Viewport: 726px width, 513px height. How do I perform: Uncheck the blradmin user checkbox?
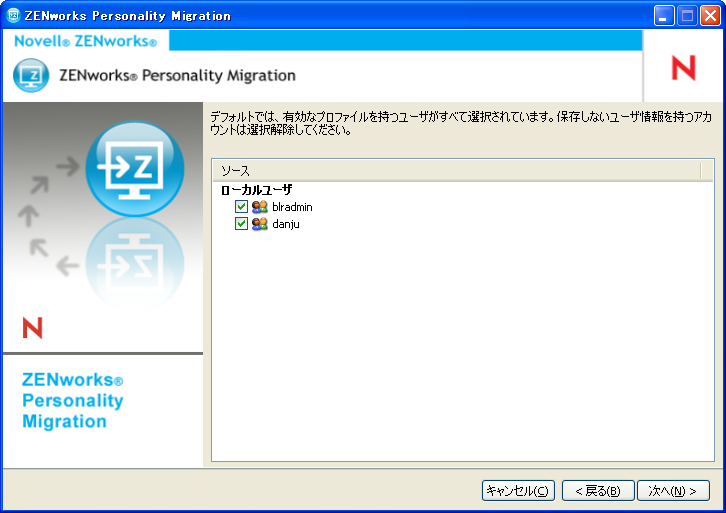pyautogui.click(x=241, y=206)
